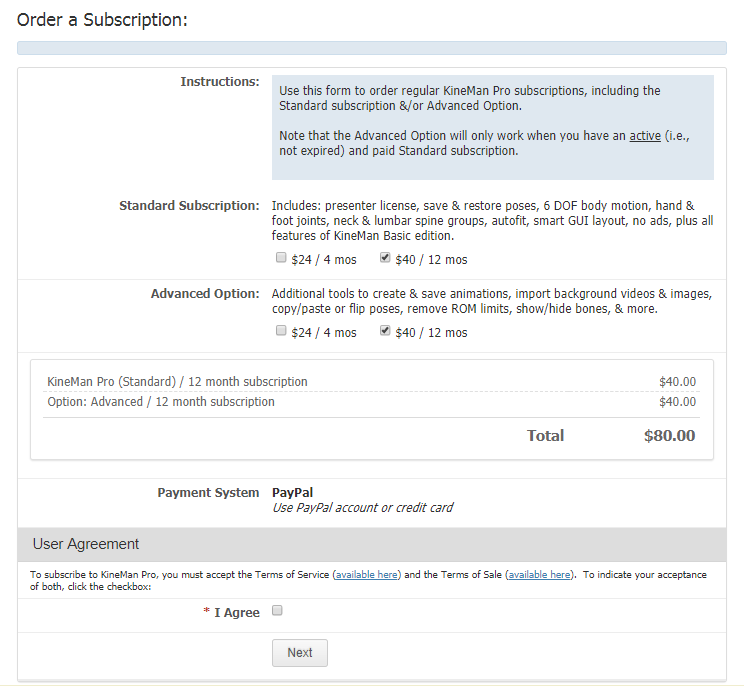Check Advanced Option $24 / 4 mos box

click(281, 330)
